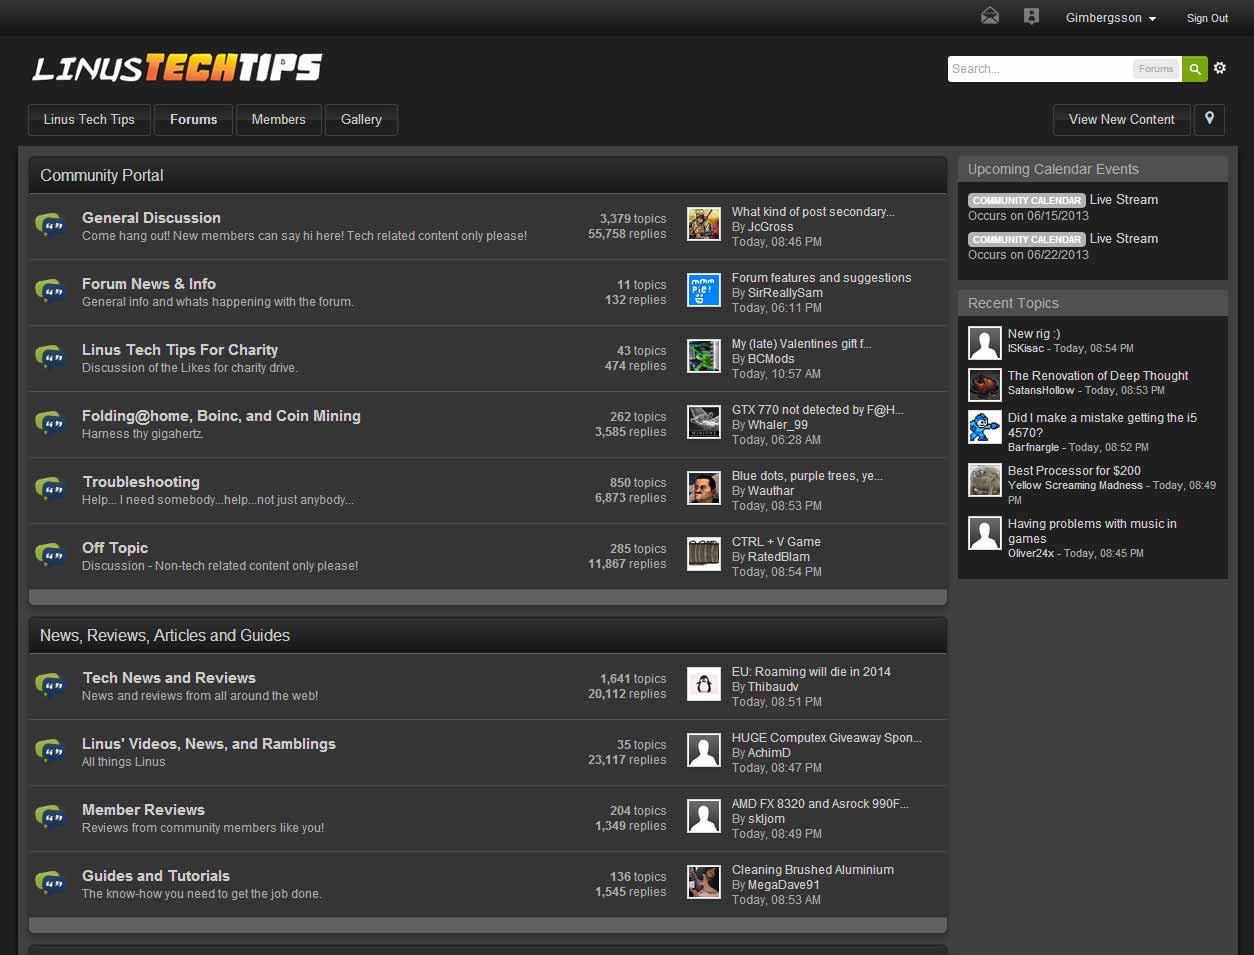
Task: Open the Member Reviews forum
Action: (x=143, y=809)
